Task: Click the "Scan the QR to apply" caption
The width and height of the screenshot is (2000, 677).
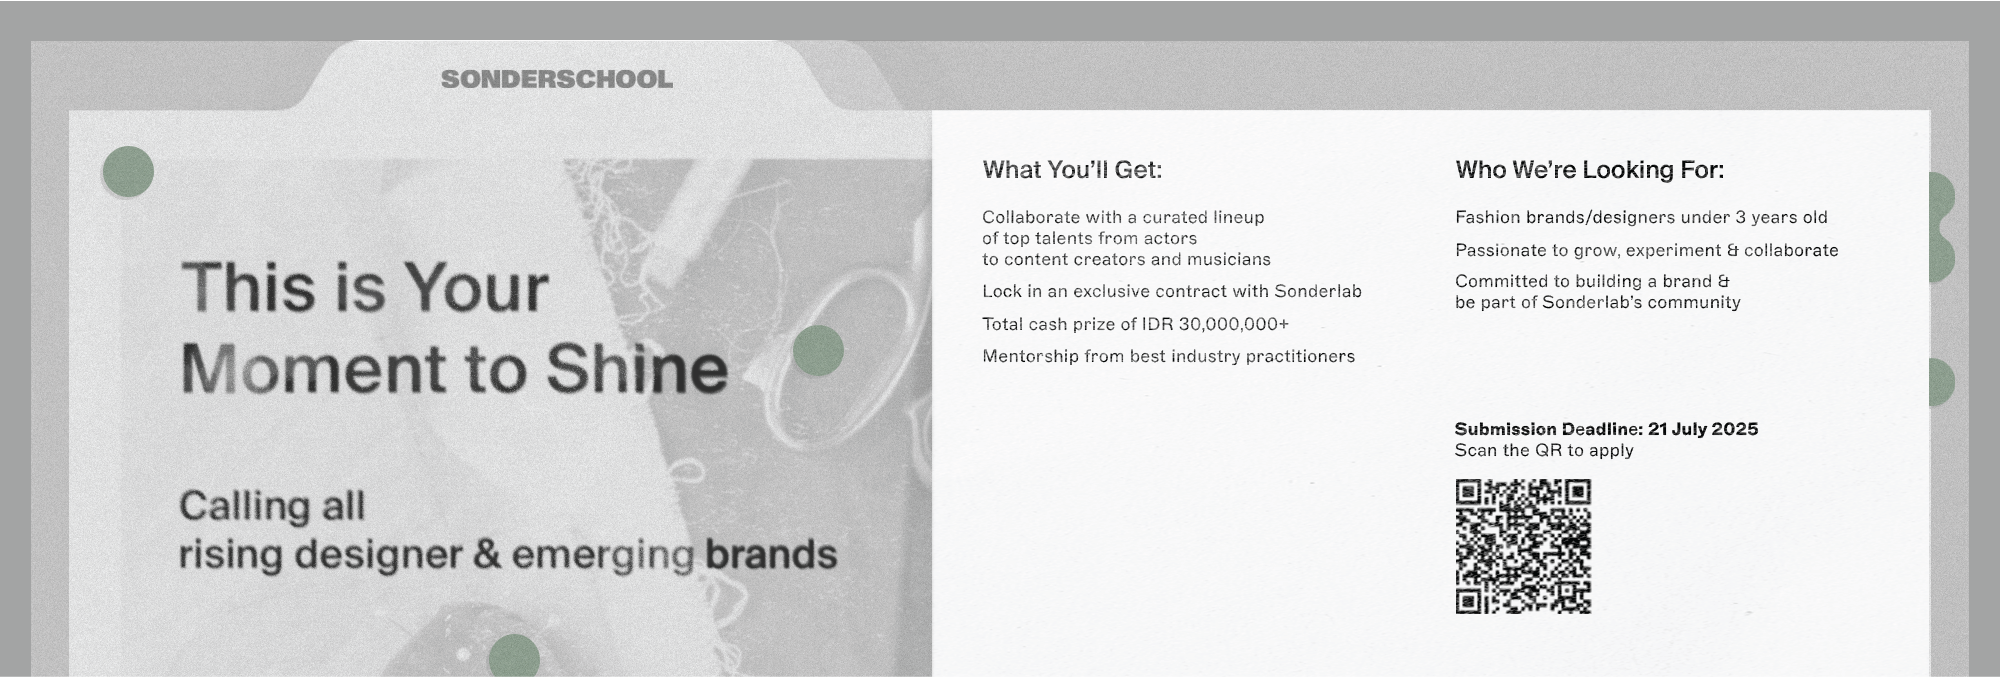Action: coord(1544,450)
